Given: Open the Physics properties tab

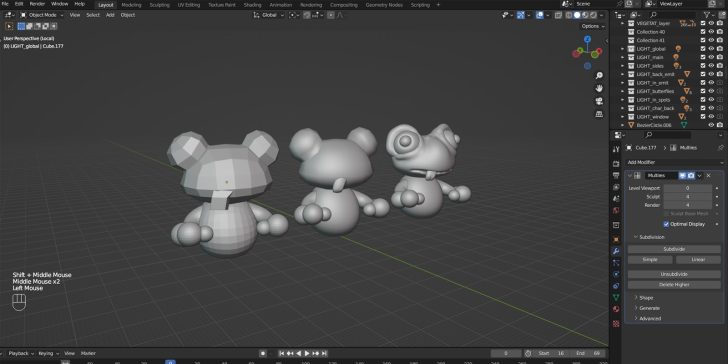Looking at the screenshot, I should click(616, 274).
